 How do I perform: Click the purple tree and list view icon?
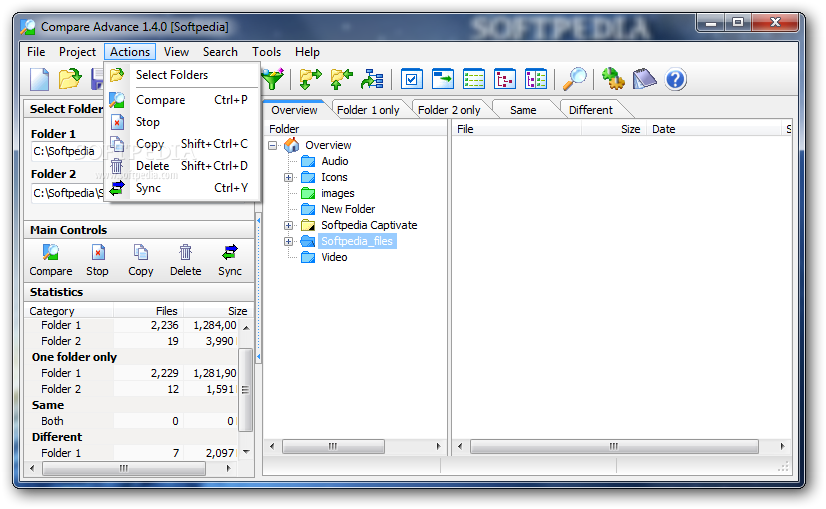(x=536, y=79)
